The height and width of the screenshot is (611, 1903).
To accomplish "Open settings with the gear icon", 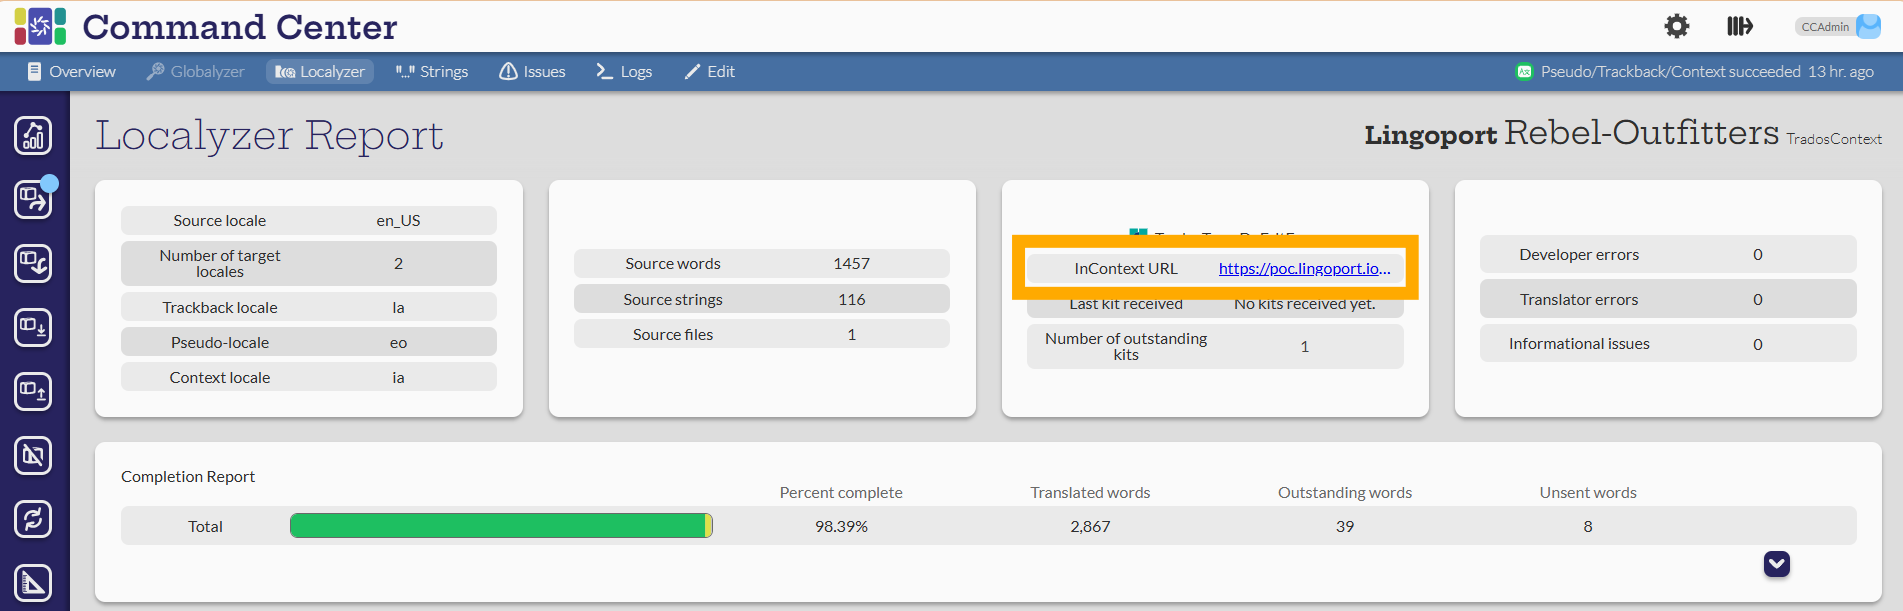I will point(1676,27).
